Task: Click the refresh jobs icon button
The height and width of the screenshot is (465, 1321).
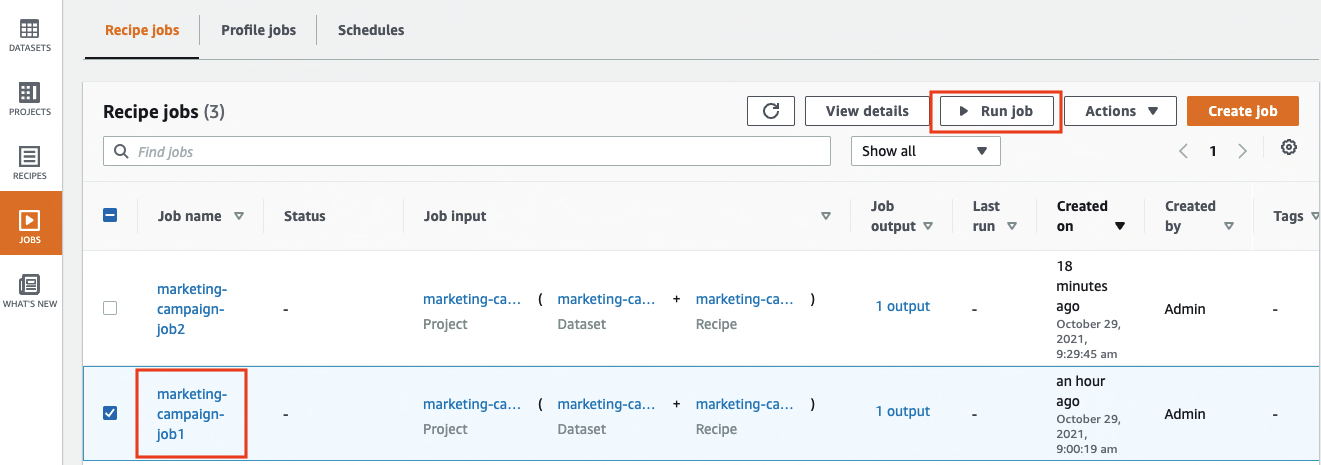Action: click(x=771, y=111)
